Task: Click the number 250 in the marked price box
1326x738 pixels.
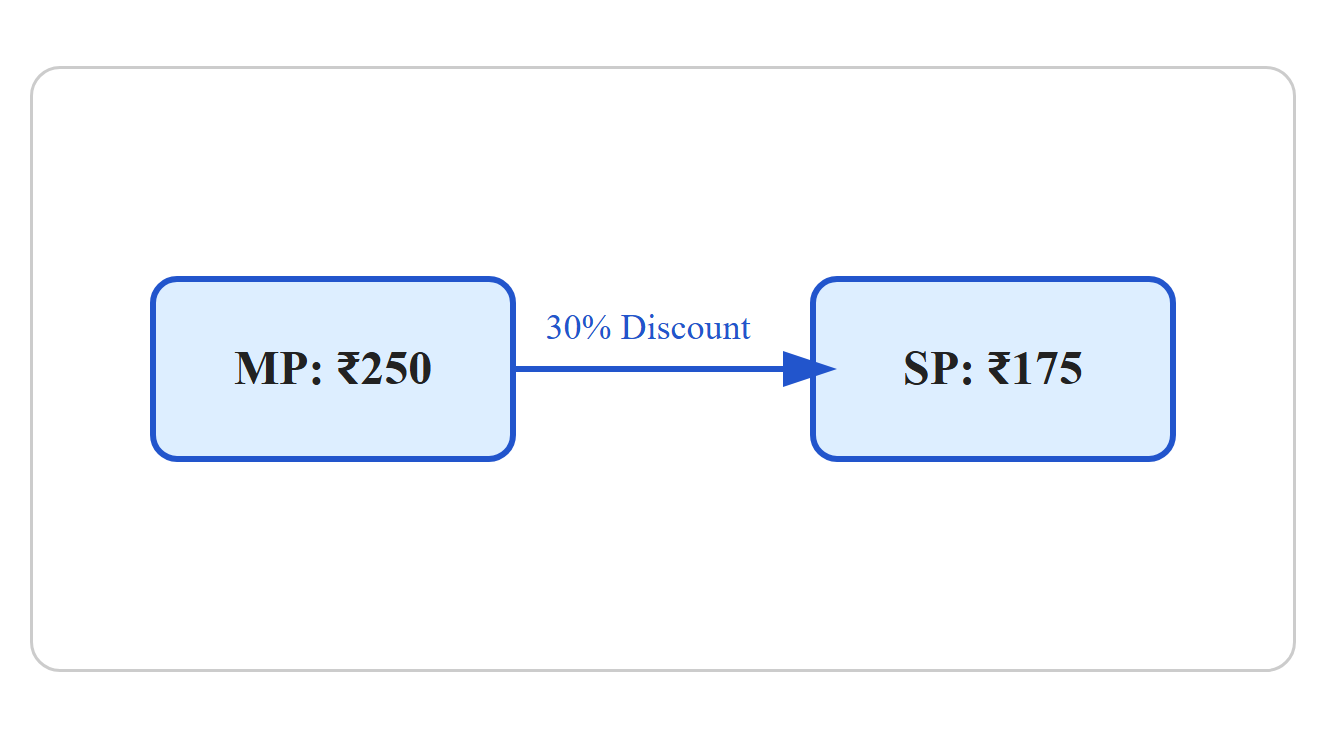Action: click(396, 368)
